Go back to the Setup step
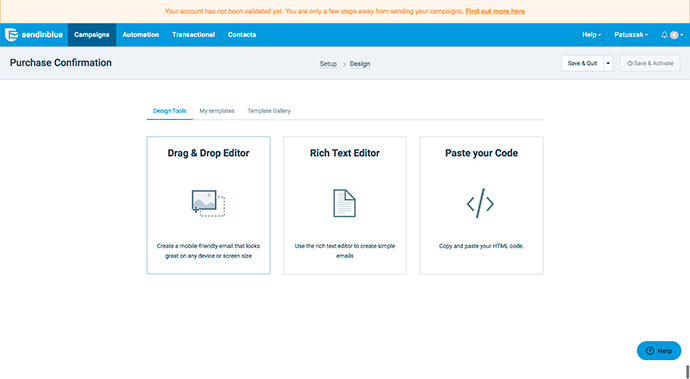The width and height of the screenshot is (690, 379). click(328, 64)
